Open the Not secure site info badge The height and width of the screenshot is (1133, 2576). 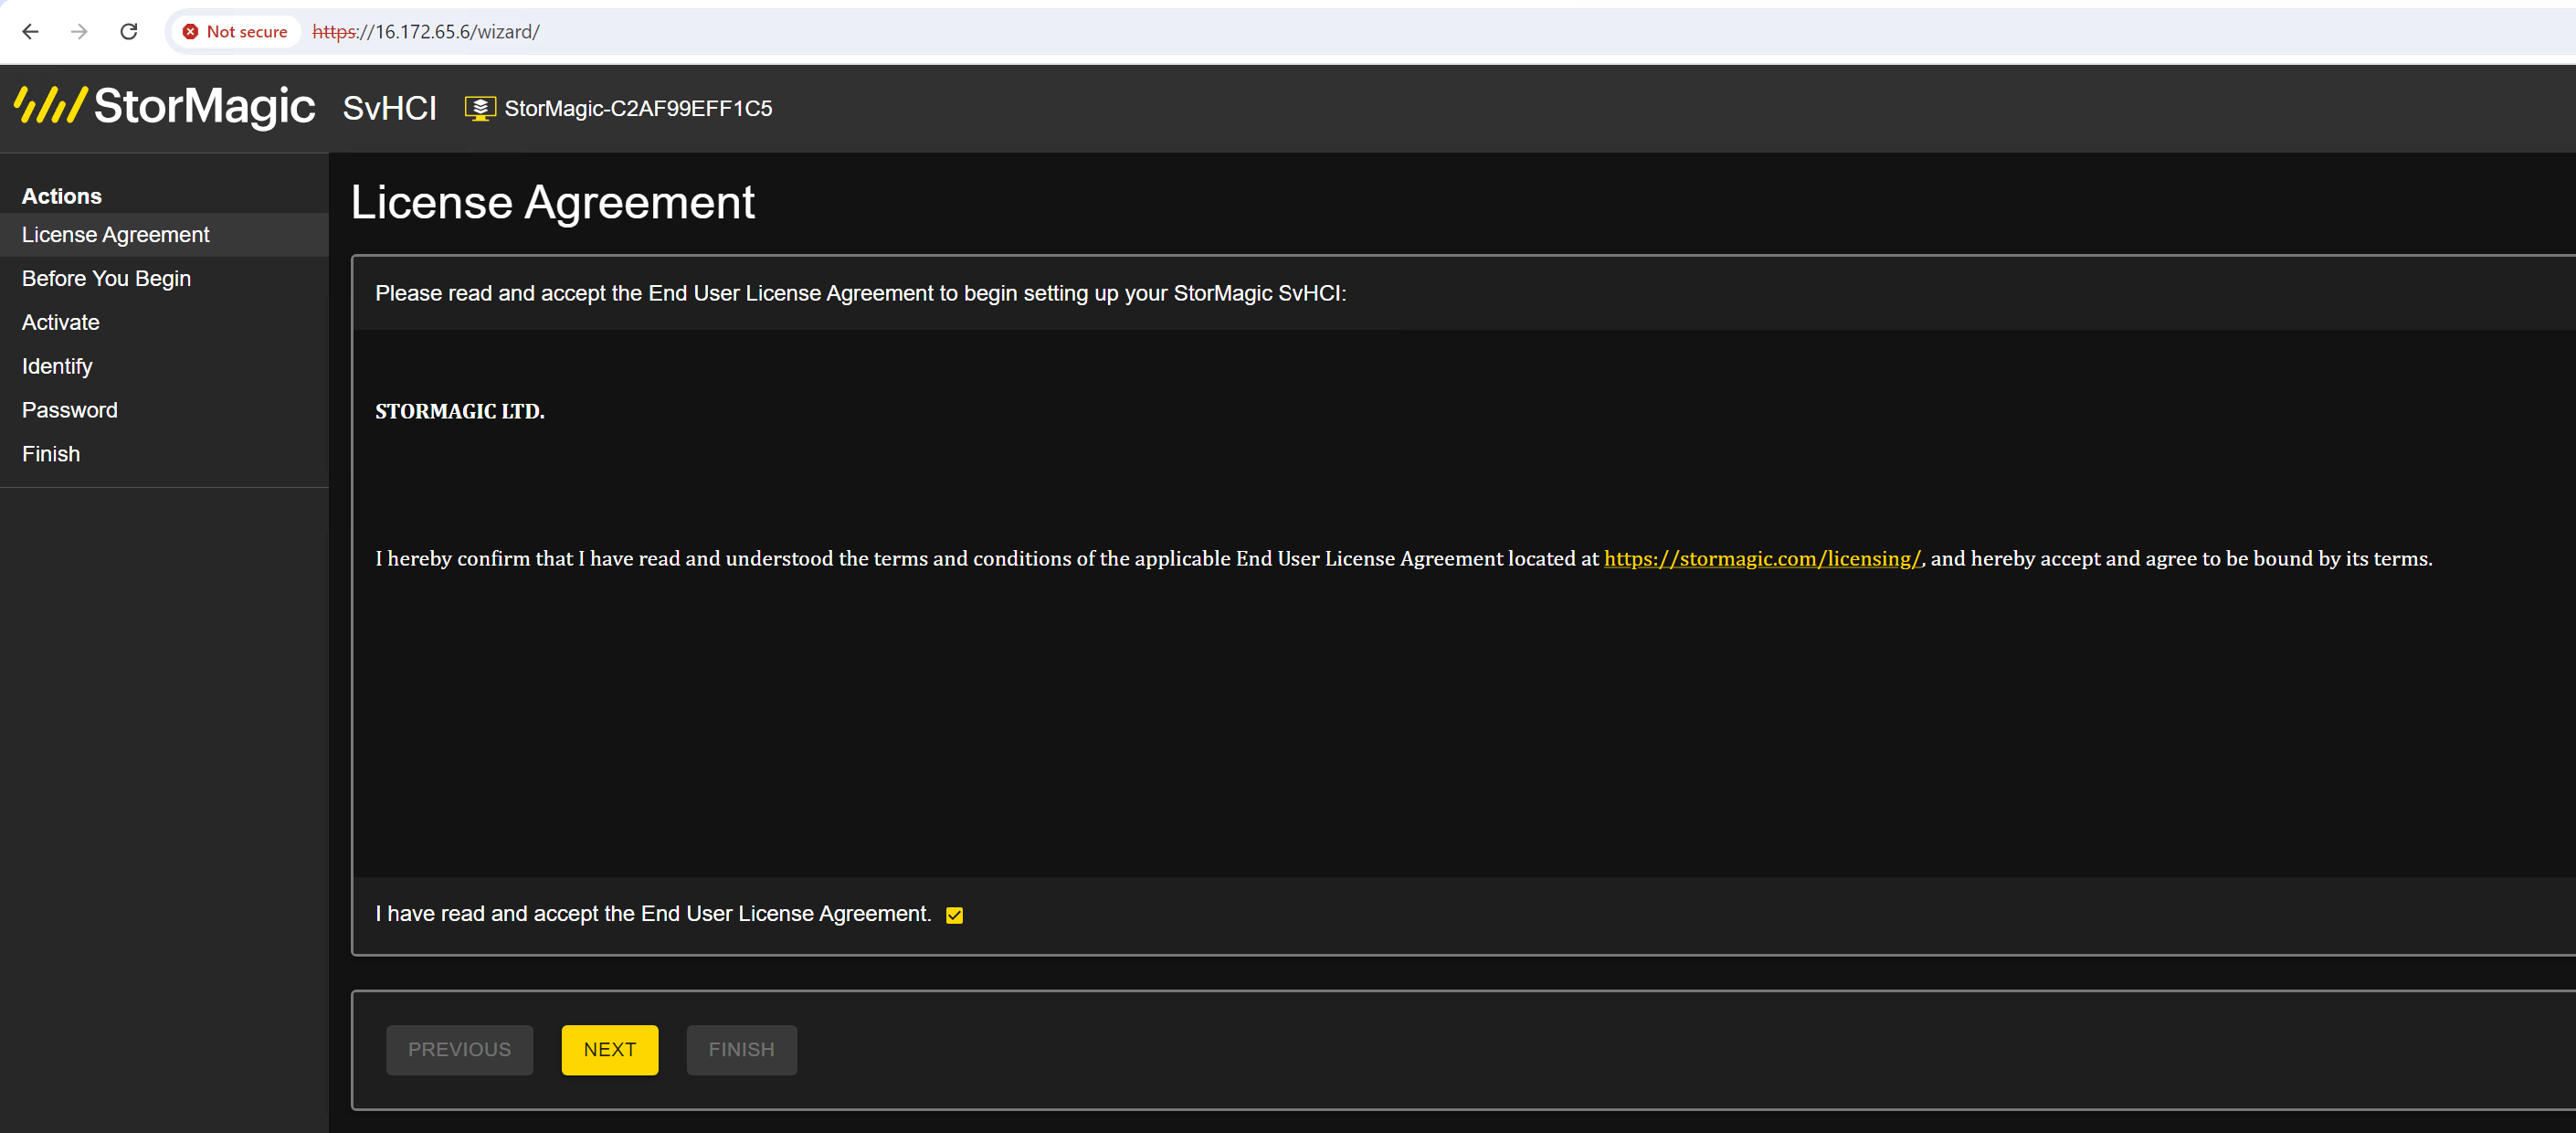[236, 32]
